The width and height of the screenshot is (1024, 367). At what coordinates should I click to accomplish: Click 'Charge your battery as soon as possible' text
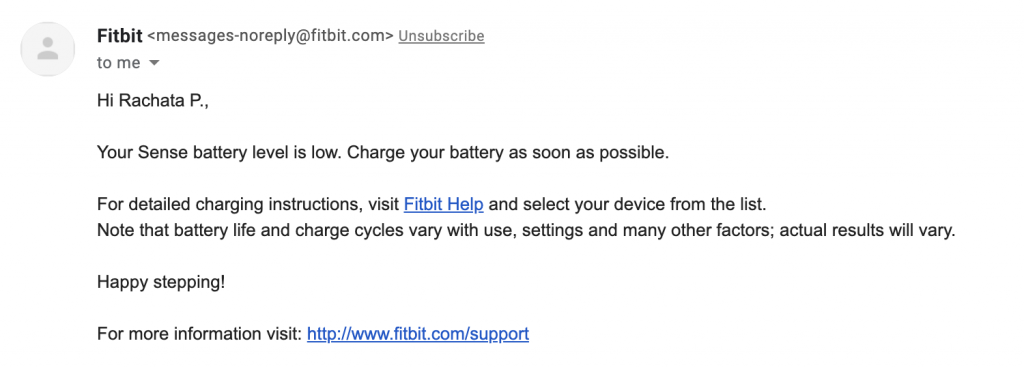click(x=509, y=153)
